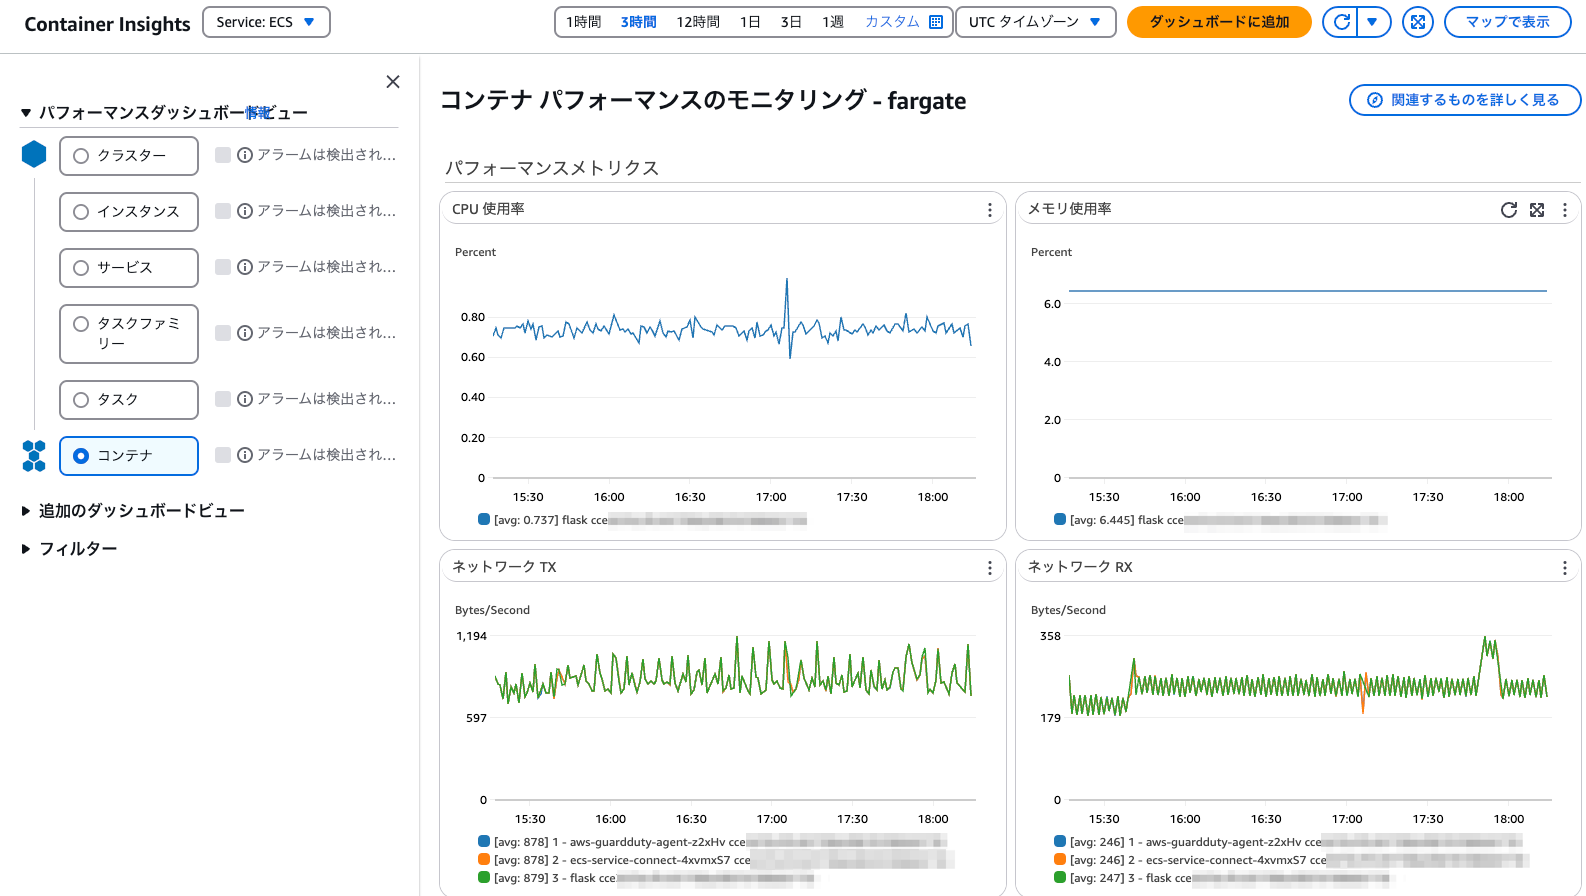Viewport: 1586px width, 896px height.
Task: Select the 3時間 time range
Action: [638, 22]
